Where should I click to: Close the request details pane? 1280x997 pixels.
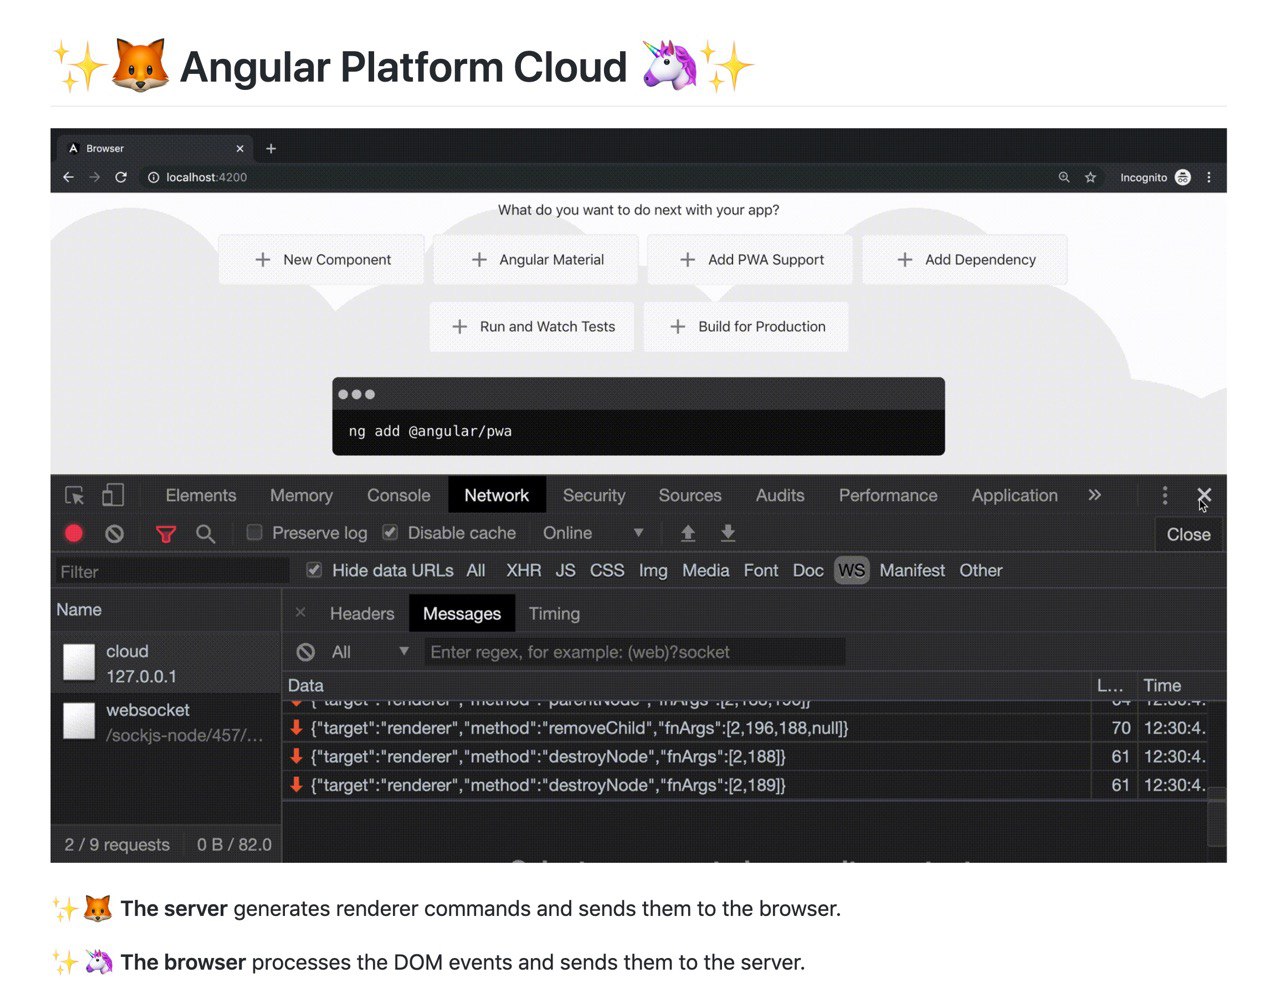click(300, 612)
